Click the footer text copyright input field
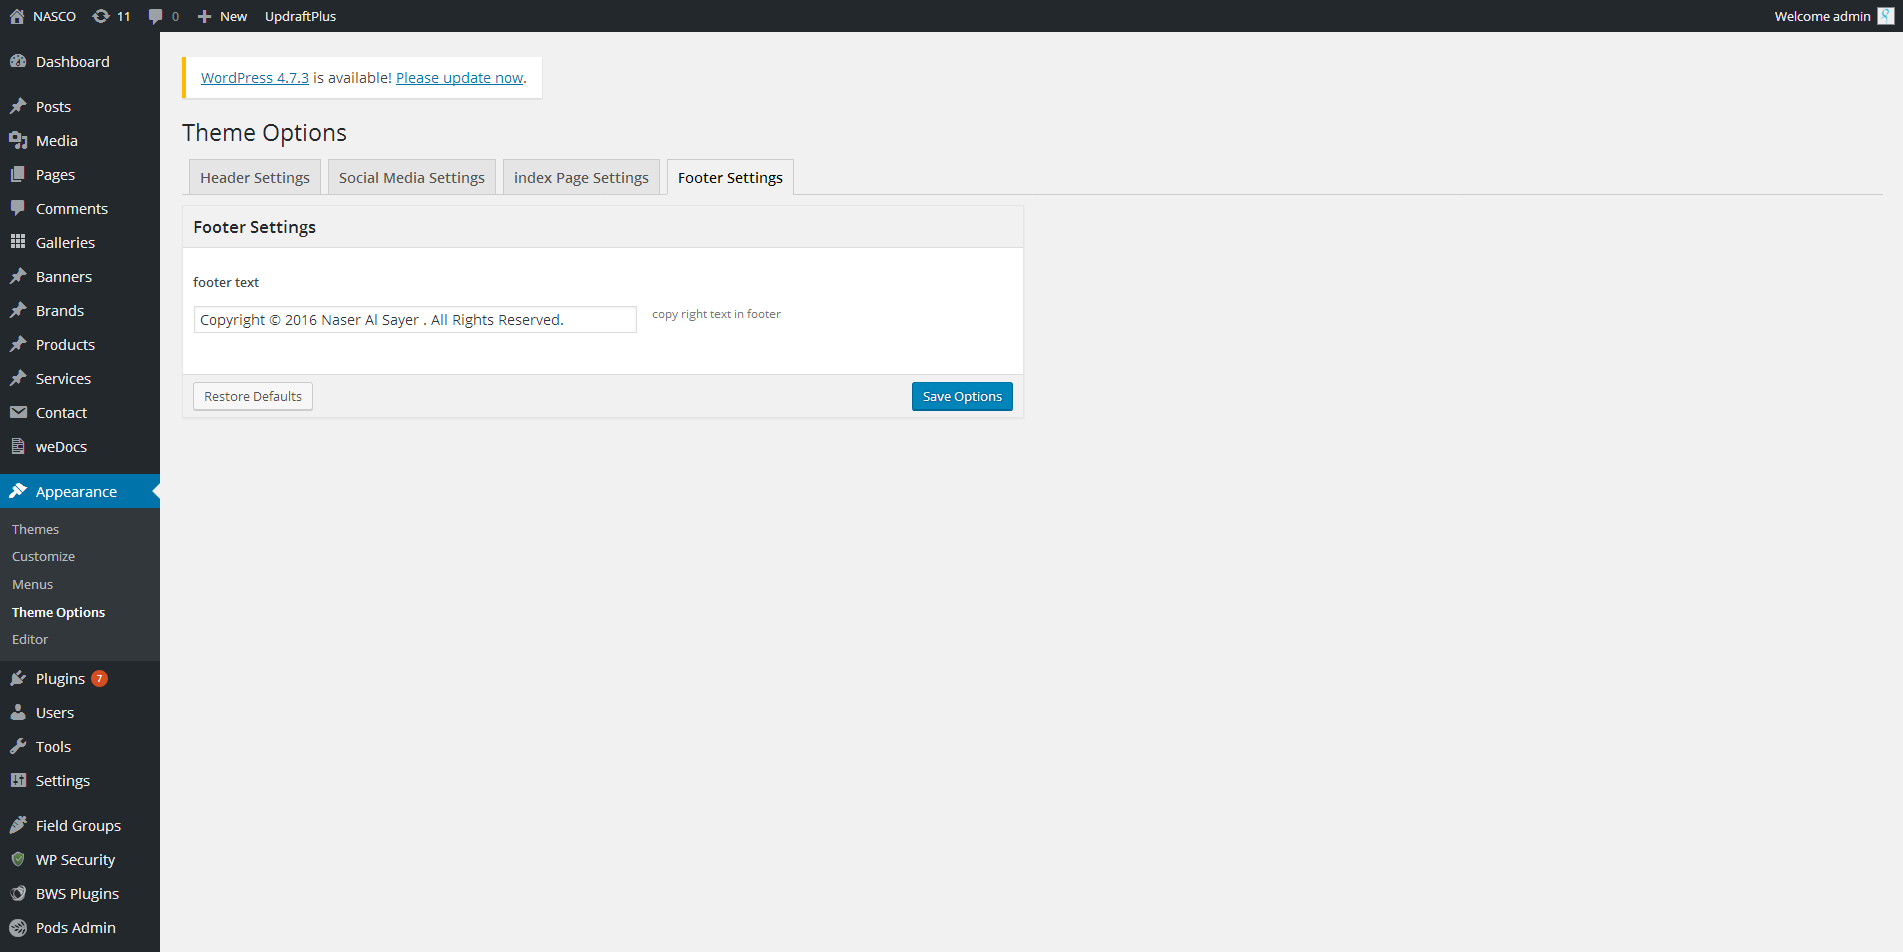Screen dimensions: 1903x952 click(414, 319)
